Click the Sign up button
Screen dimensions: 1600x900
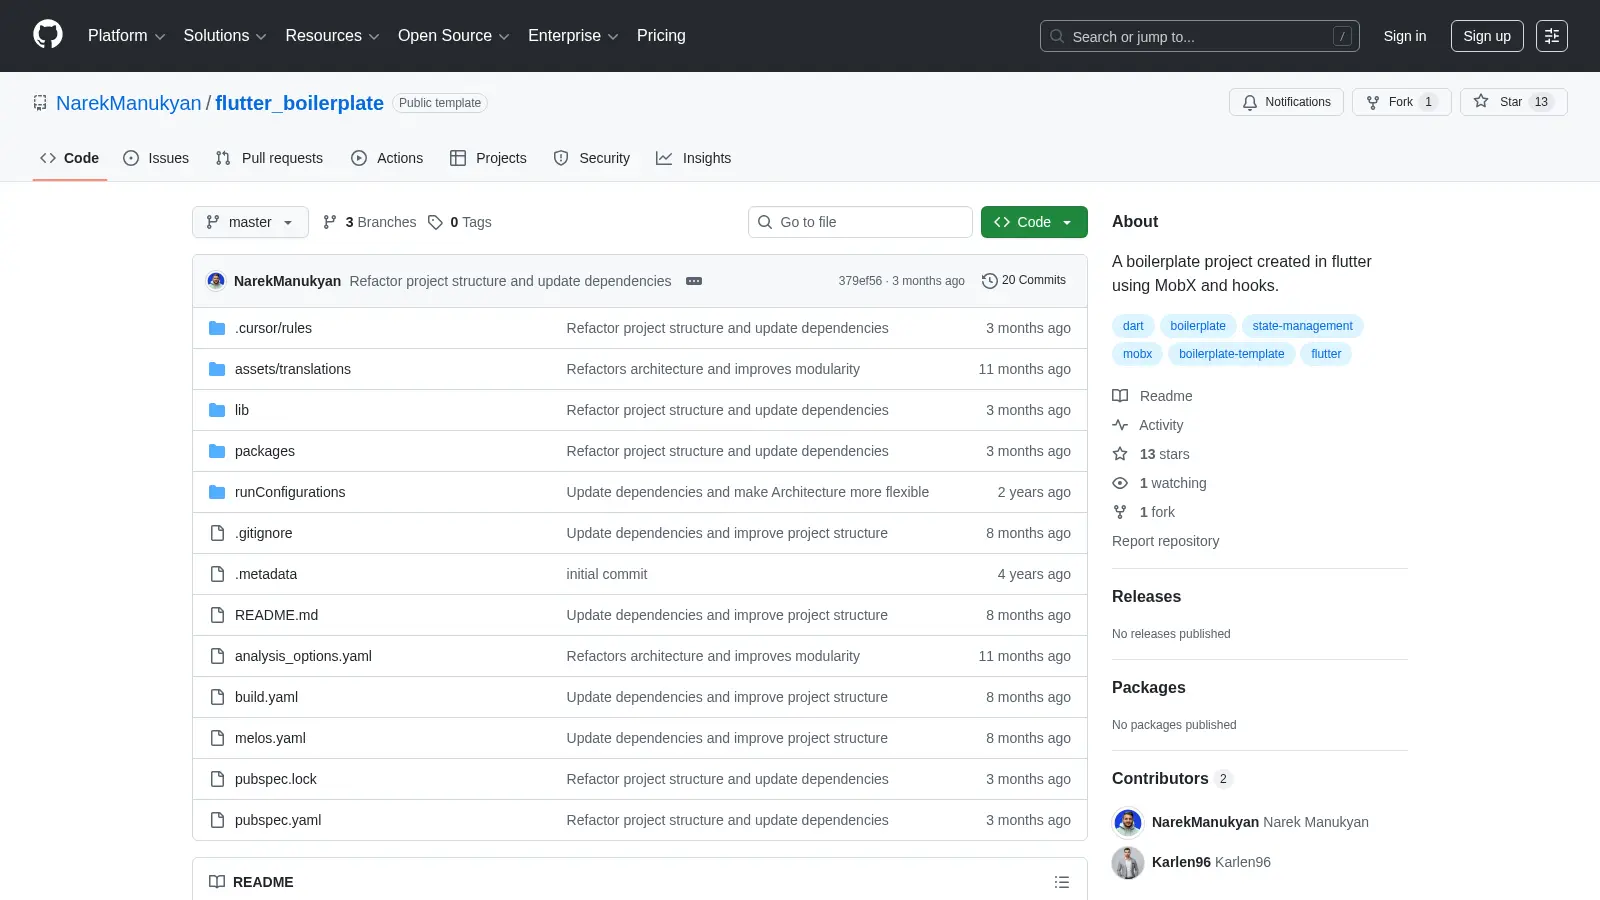(x=1487, y=36)
